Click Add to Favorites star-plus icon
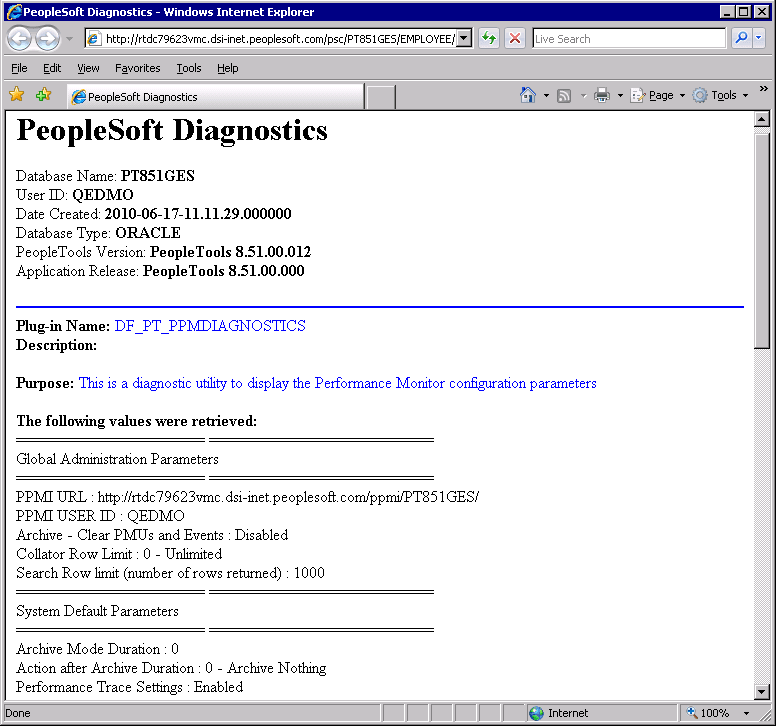 (x=44, y=95)
